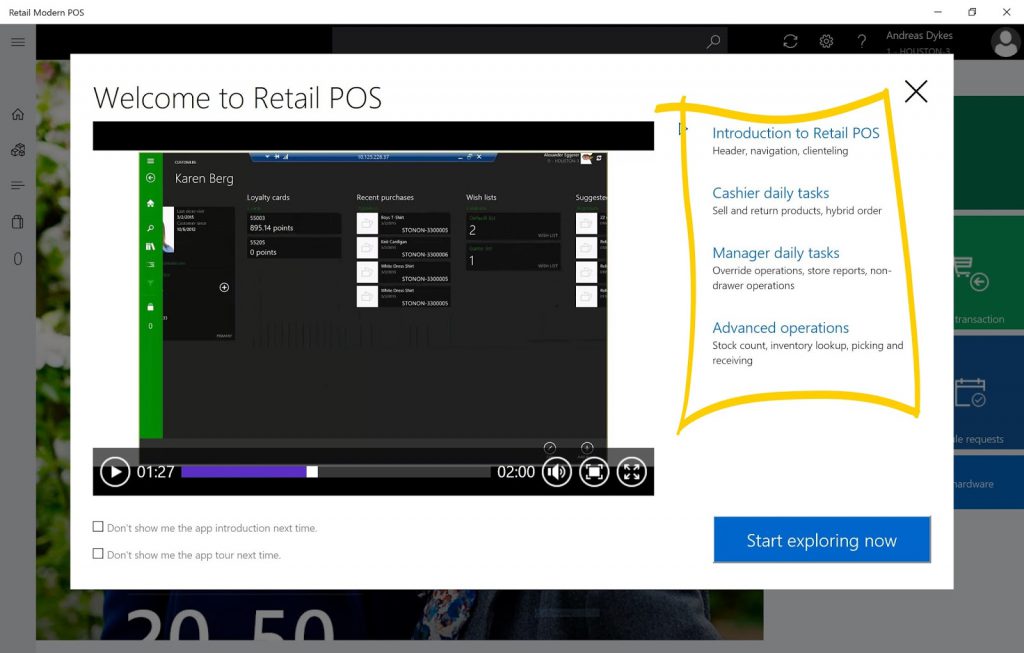Screen dimensions: 1024x653
Task: Click the video fit-to-window icon
Action: point(594,471)
